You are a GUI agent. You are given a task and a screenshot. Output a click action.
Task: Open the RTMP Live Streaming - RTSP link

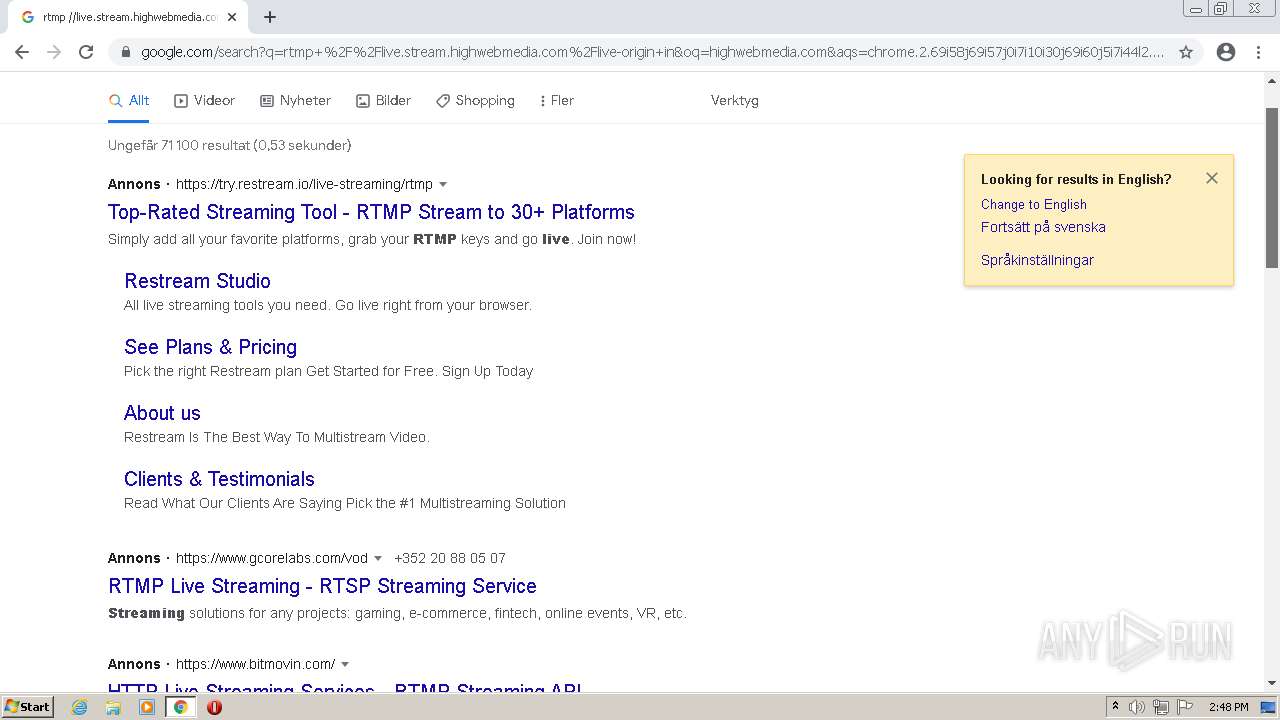tap(322, 586)
